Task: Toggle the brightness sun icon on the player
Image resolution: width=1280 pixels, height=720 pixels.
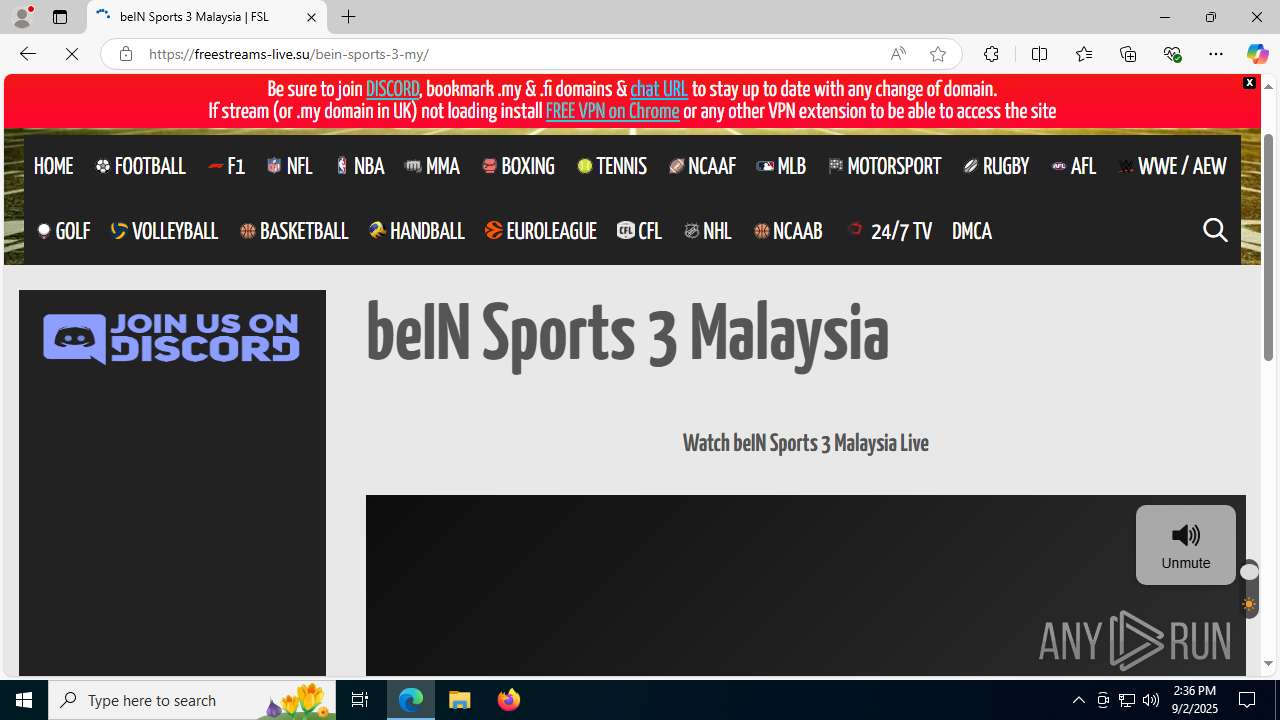Action: [1249, 604]
